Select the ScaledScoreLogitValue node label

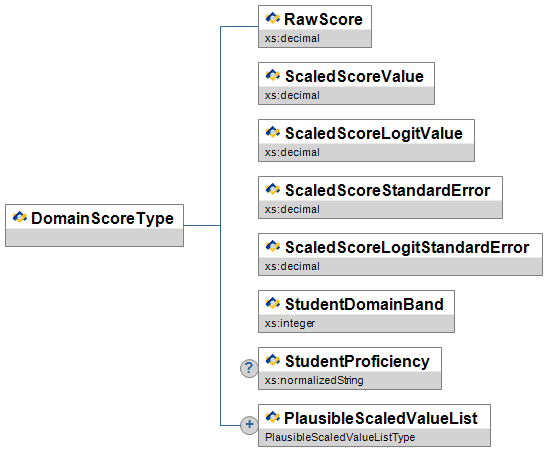pyautogui.click(x=374, y=134)
